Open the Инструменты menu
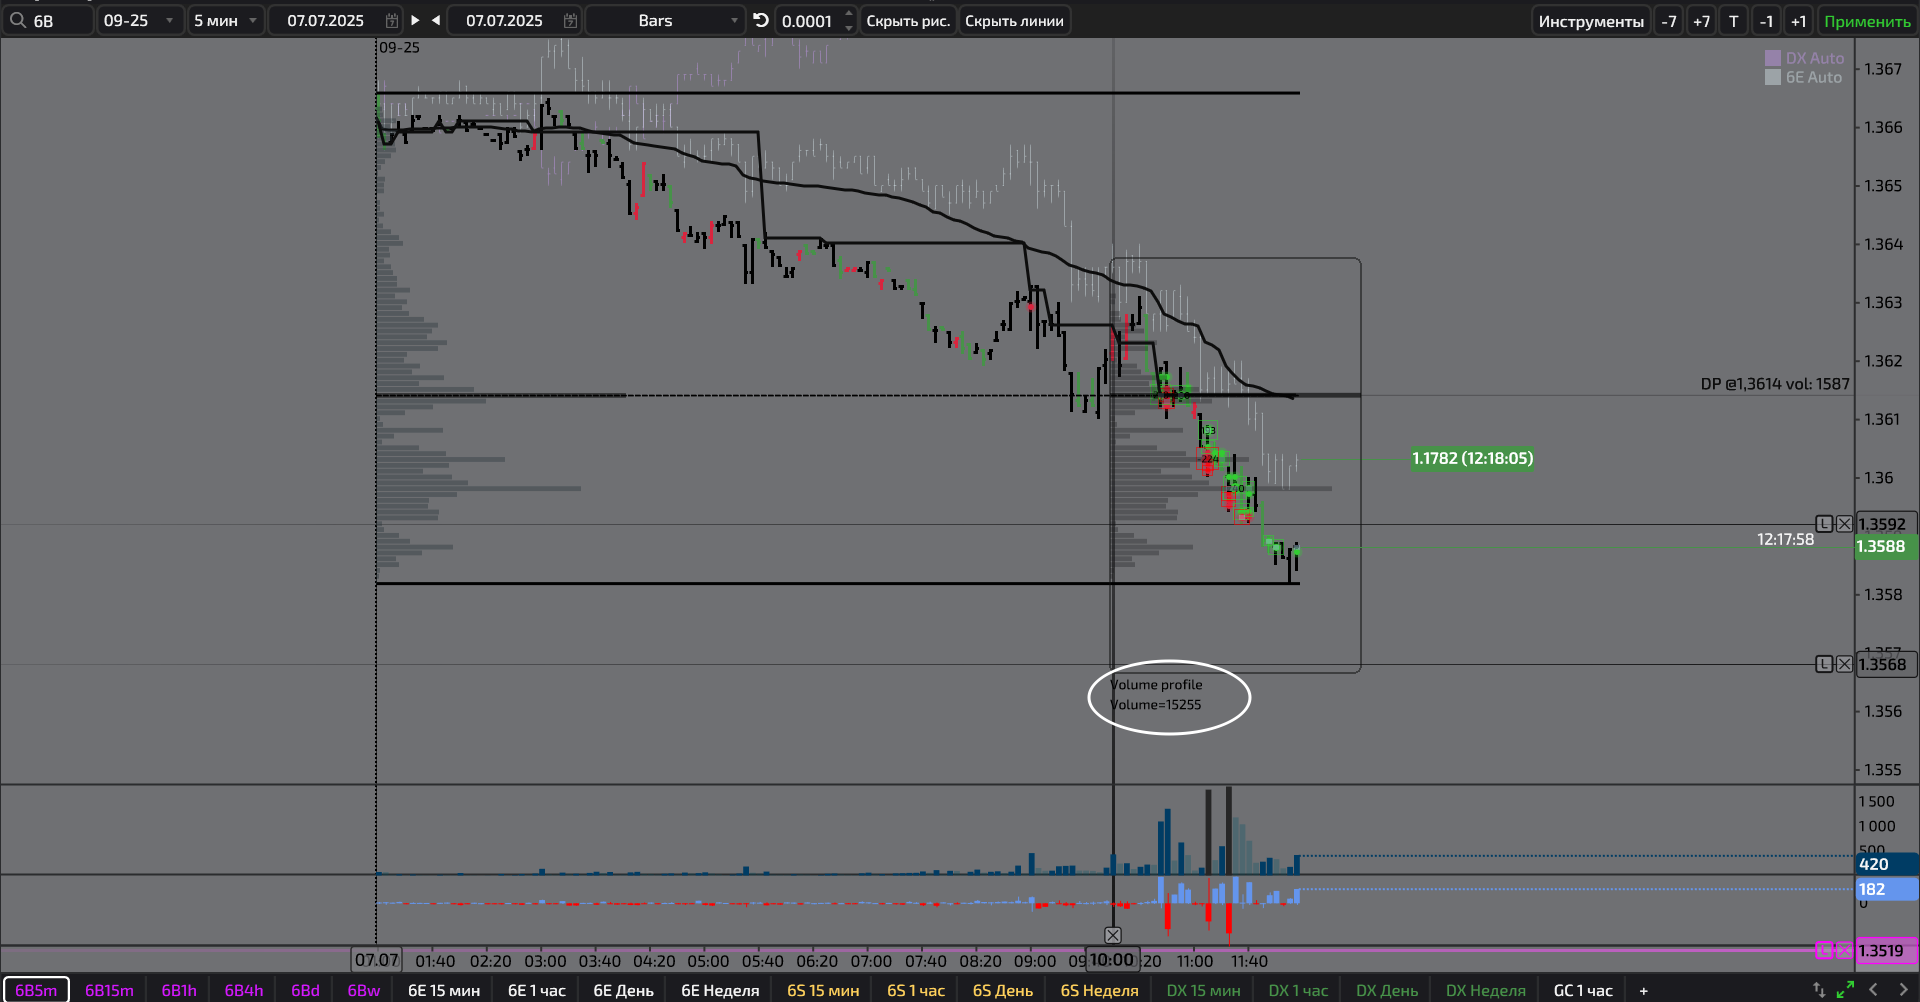This screenshot has height=1002, width=1920. tap(1591, 21)
